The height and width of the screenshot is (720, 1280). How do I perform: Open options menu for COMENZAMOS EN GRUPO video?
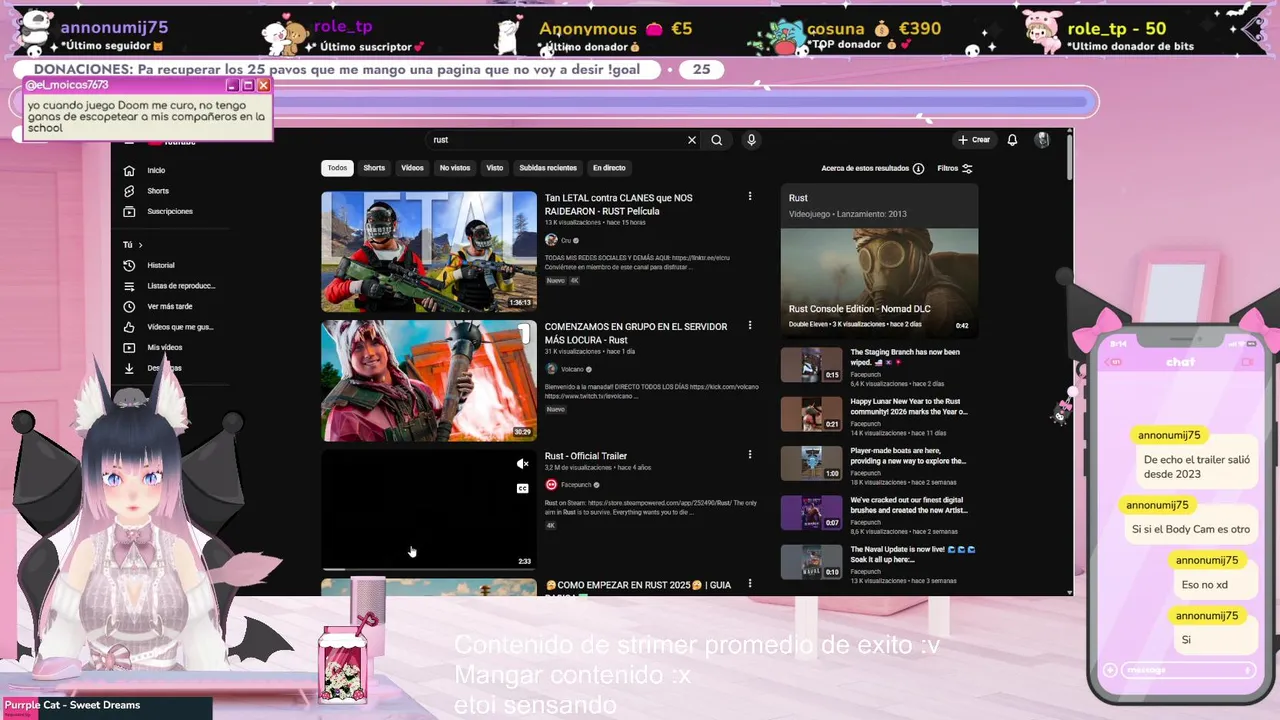click(x=750, y=326)
